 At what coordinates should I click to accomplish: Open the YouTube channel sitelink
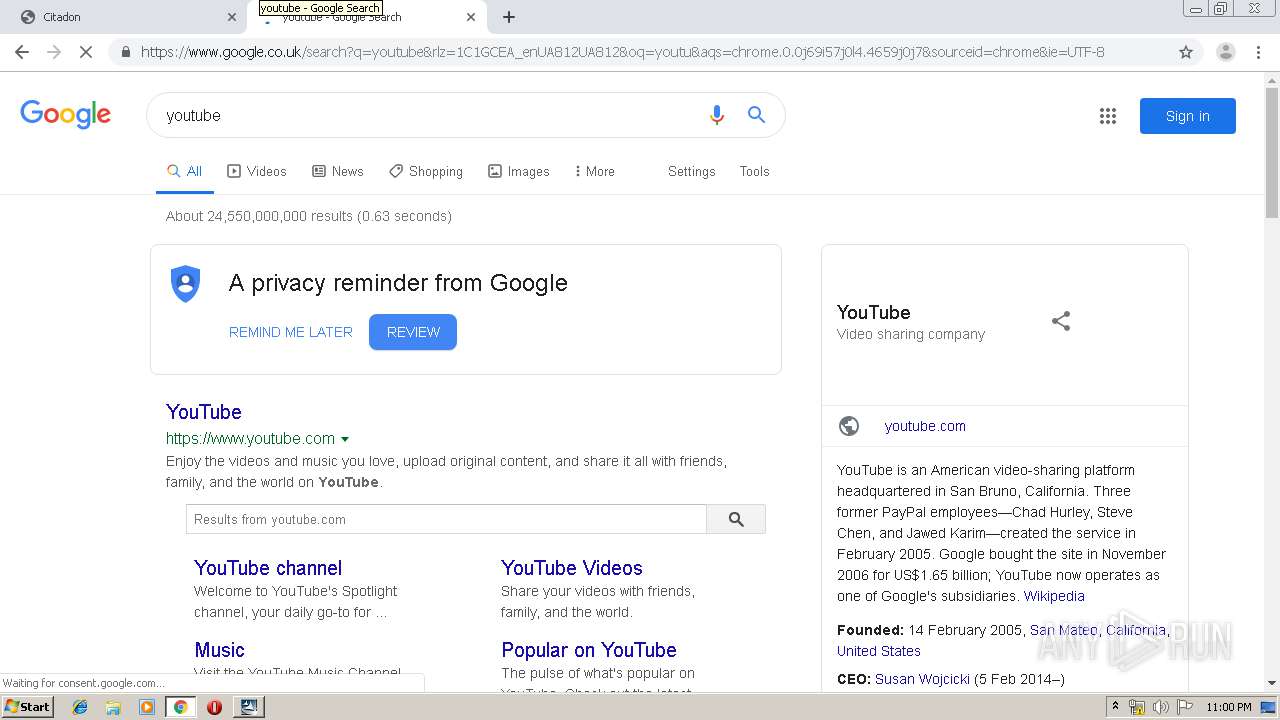coord(268,568)
